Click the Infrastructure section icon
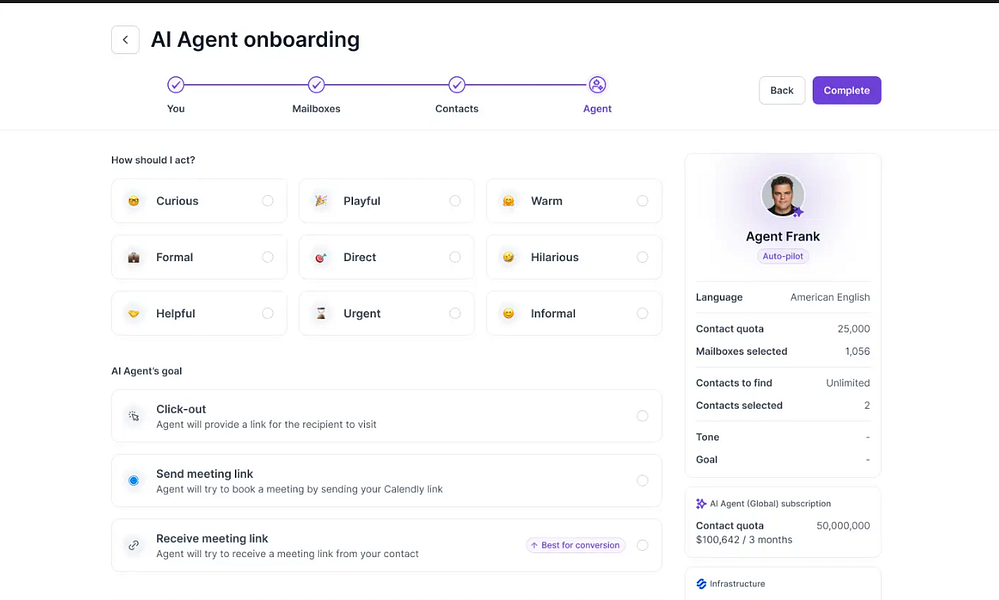 [701, 583]
